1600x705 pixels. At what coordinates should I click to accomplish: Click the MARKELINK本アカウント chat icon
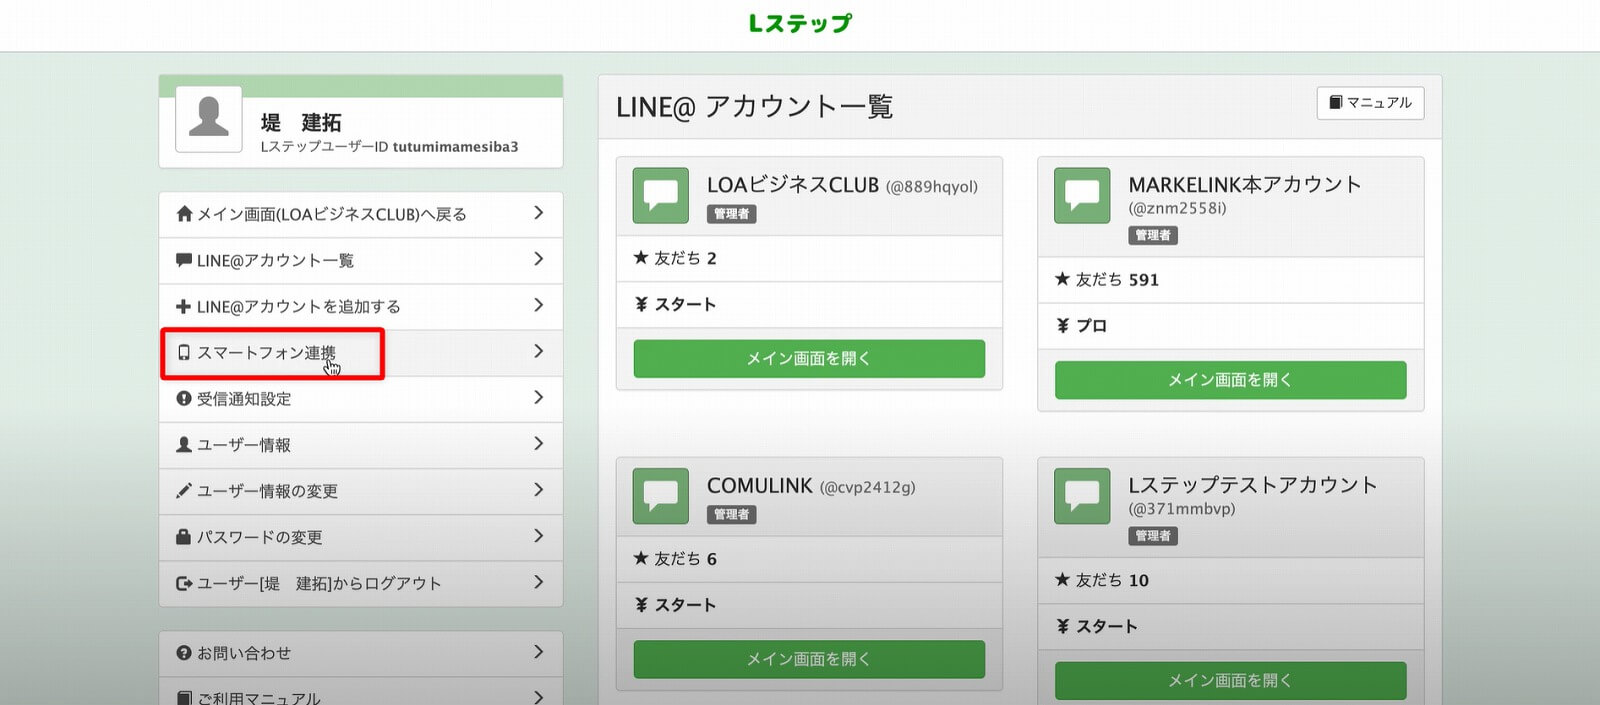[1082, 195]
